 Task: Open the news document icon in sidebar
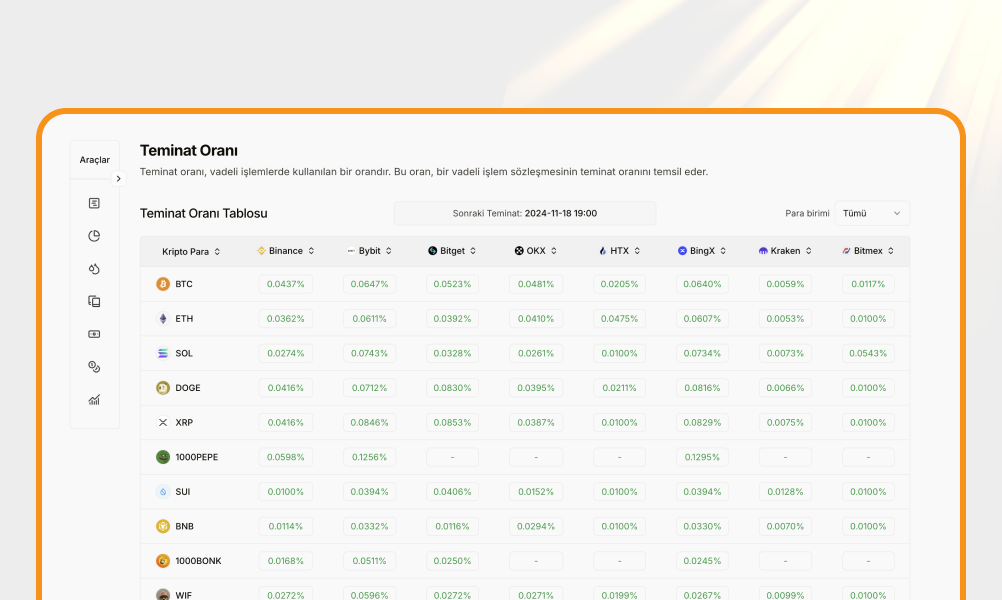click(x=94, y=203)
